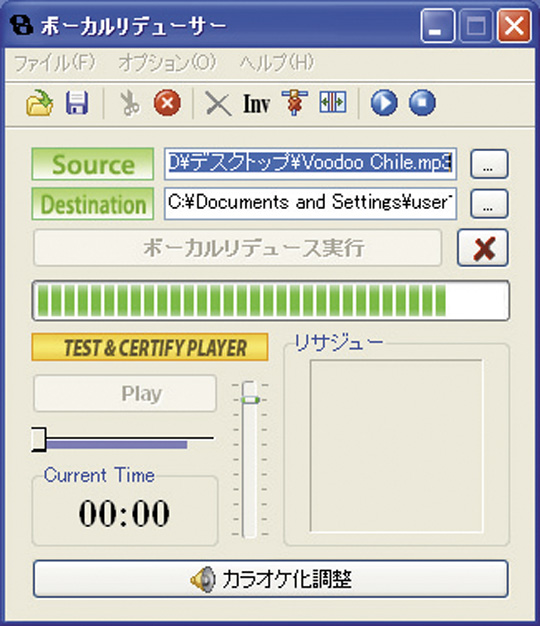Click the vertical volume slider thumb

tap(250, 400)
